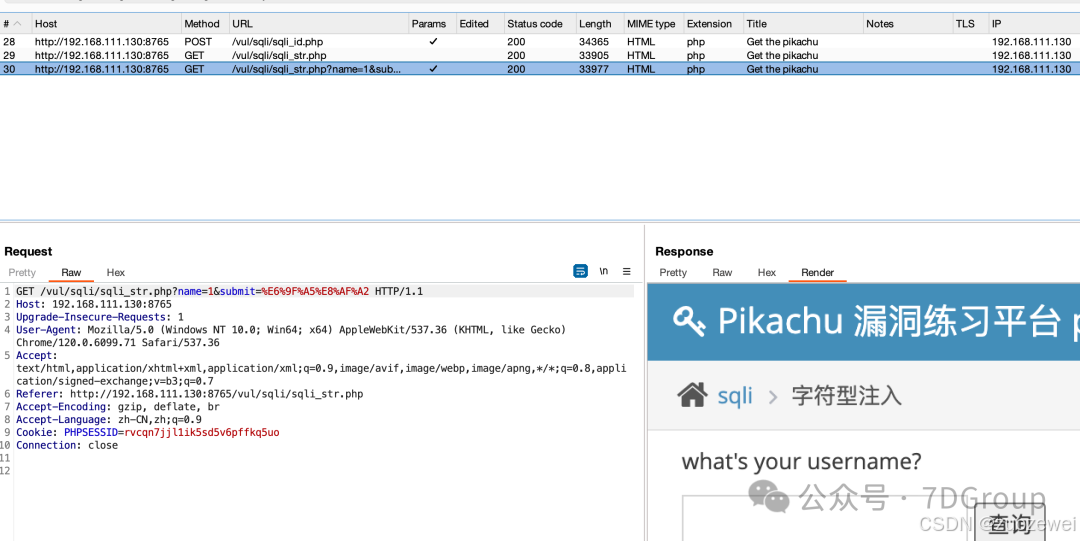1080x541 pixels.
Task: Sort by the MIME type column header
Action: 654,23
